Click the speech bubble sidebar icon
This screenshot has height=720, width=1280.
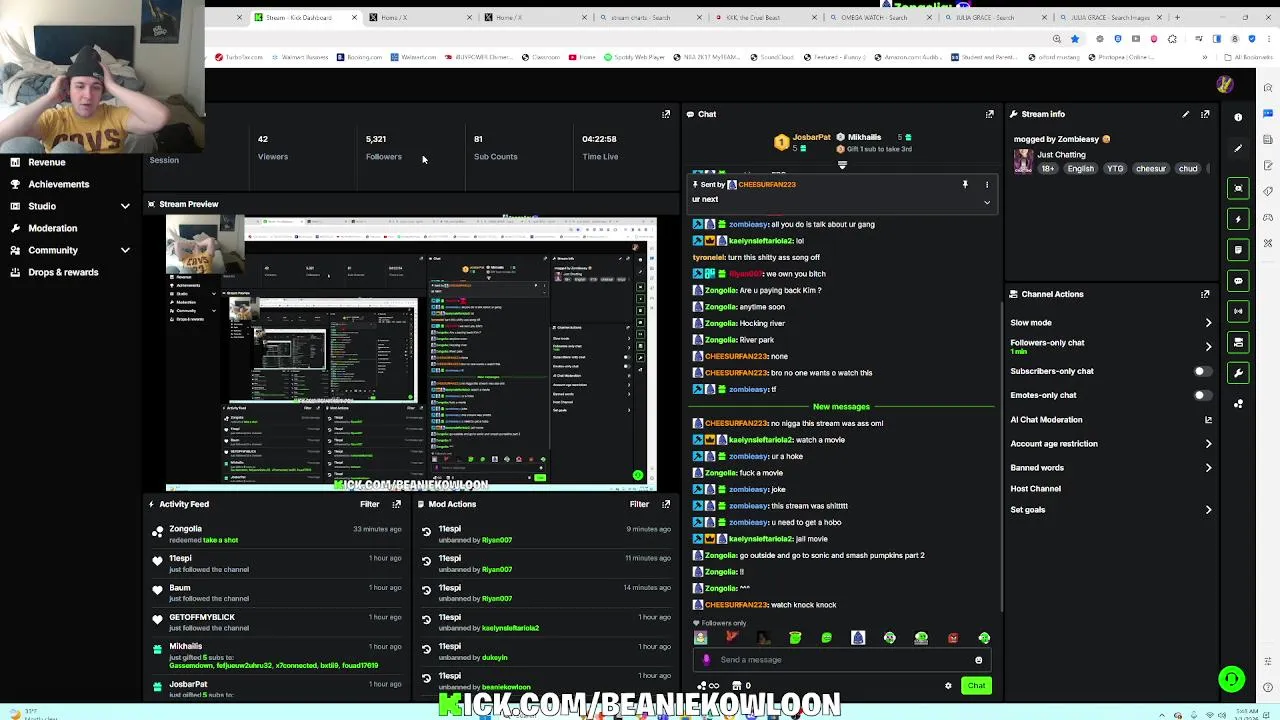[x=1238, y=281]
